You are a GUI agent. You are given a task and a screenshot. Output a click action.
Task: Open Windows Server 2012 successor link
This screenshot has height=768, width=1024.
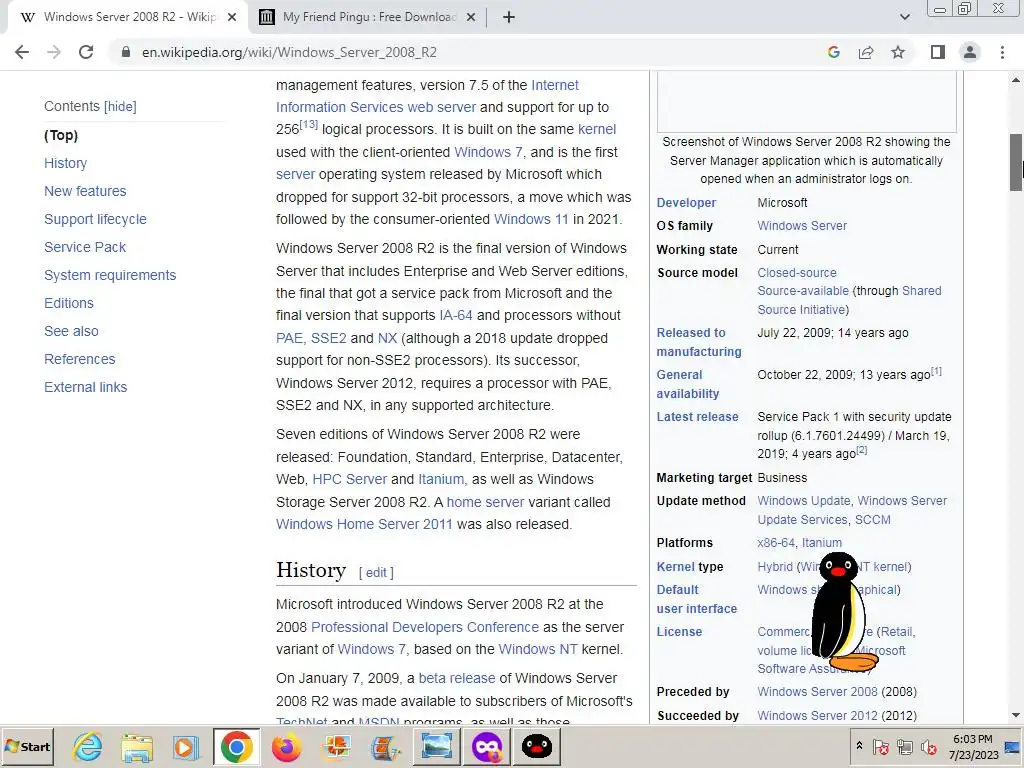pos(817,716)
